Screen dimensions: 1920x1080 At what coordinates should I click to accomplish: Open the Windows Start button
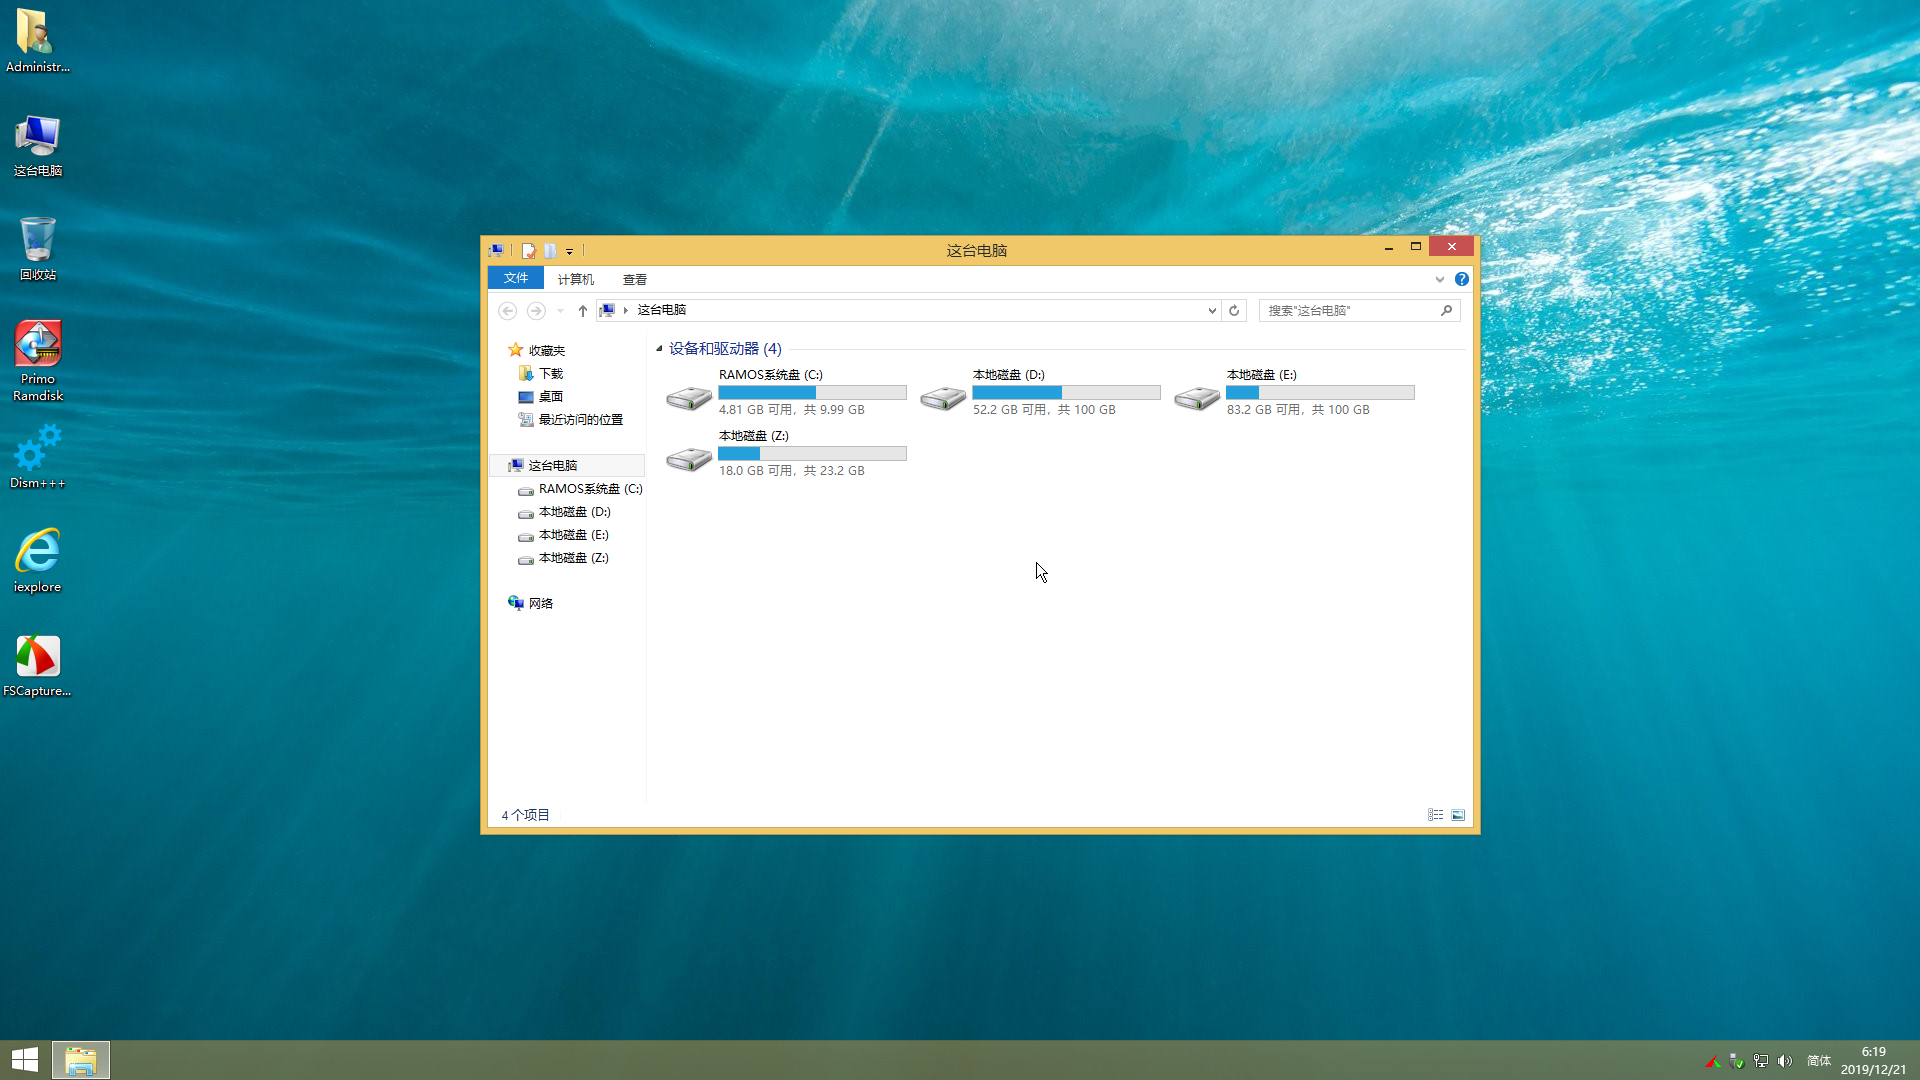tap(25, 1060)
